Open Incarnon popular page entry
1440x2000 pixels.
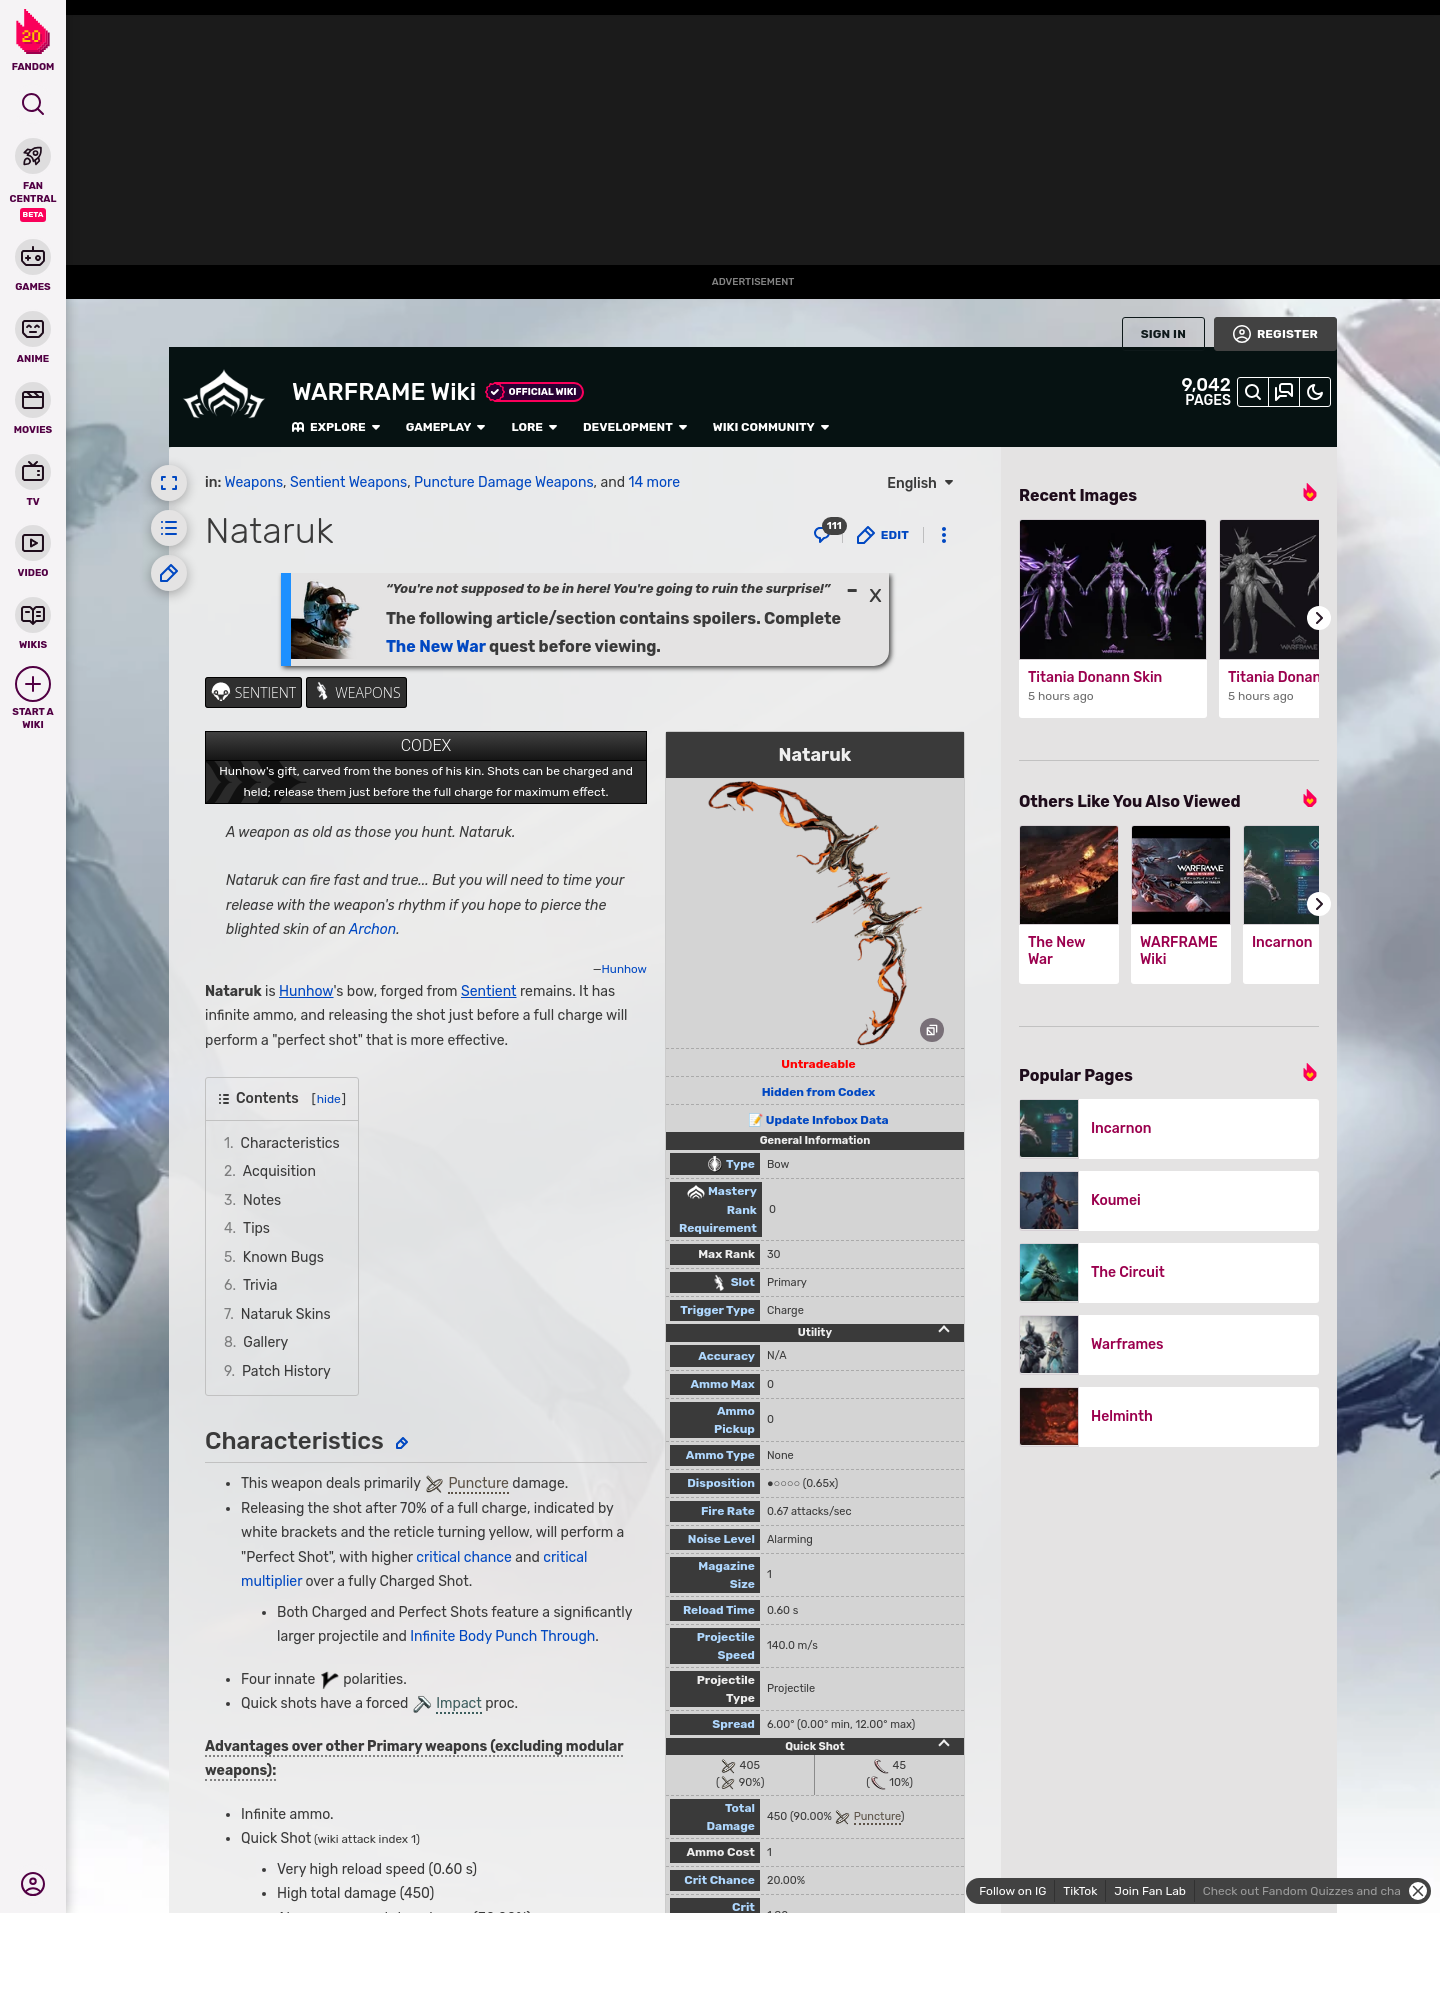point(1169,1128)
